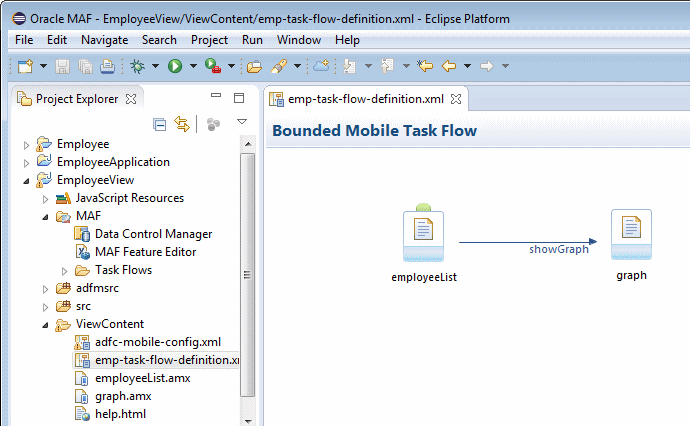The width and height of the screenshot is (690, 426).
Task: Open the File menu
Action: click(24, 40)
